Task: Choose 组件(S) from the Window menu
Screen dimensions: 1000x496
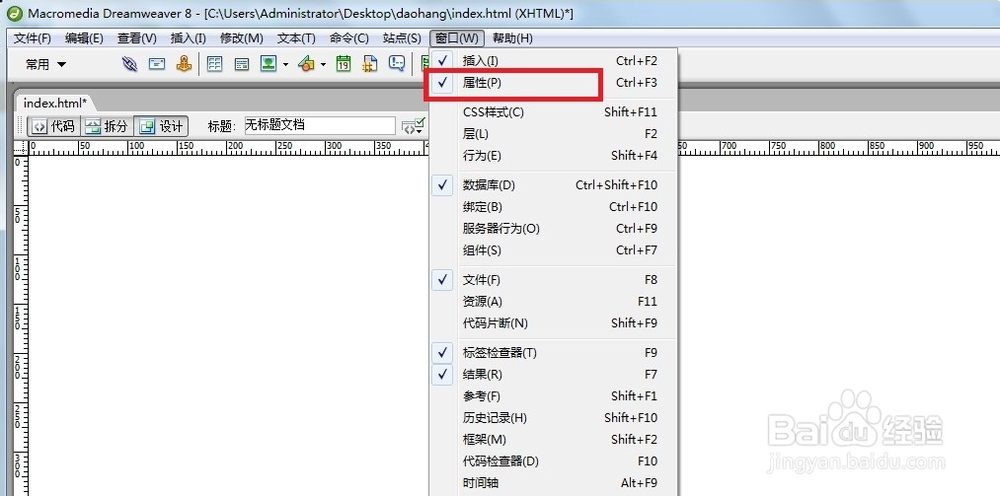Action: tap(554, 250)
